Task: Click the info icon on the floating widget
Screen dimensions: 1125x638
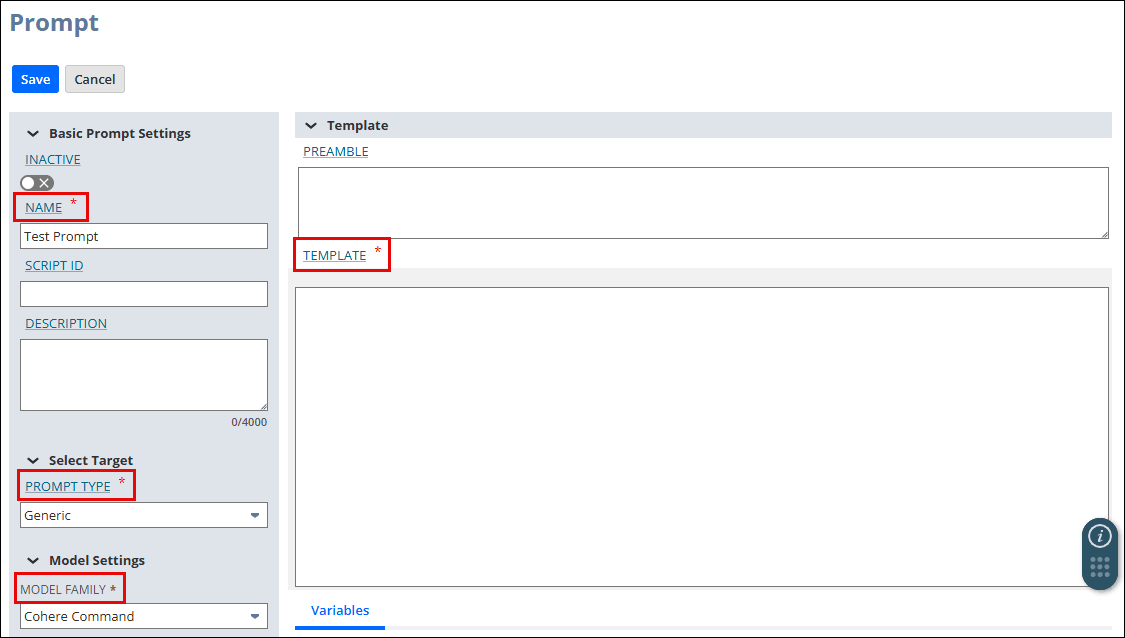Action: [x=1100, y=536]
